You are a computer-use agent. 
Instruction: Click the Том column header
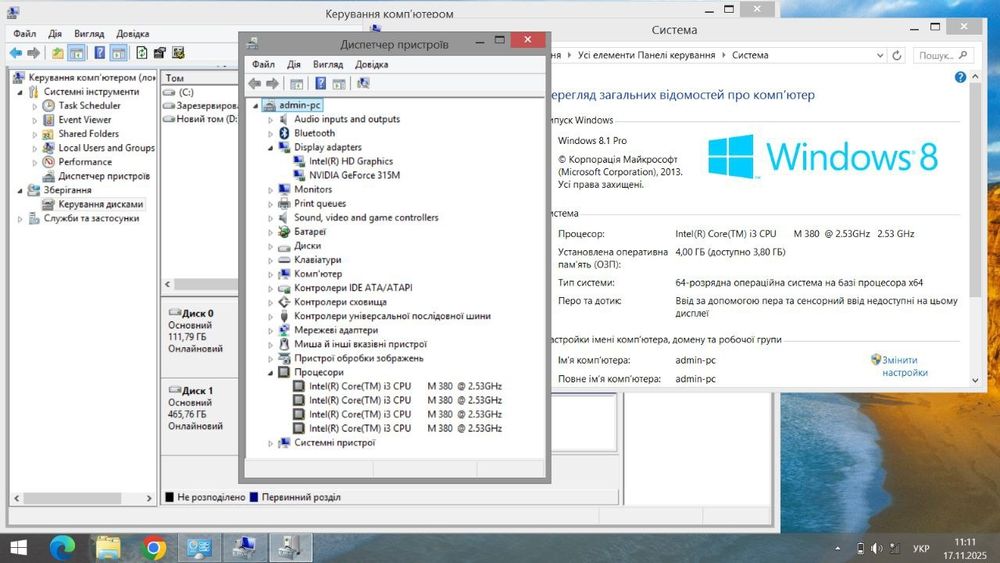coord(199,78)
